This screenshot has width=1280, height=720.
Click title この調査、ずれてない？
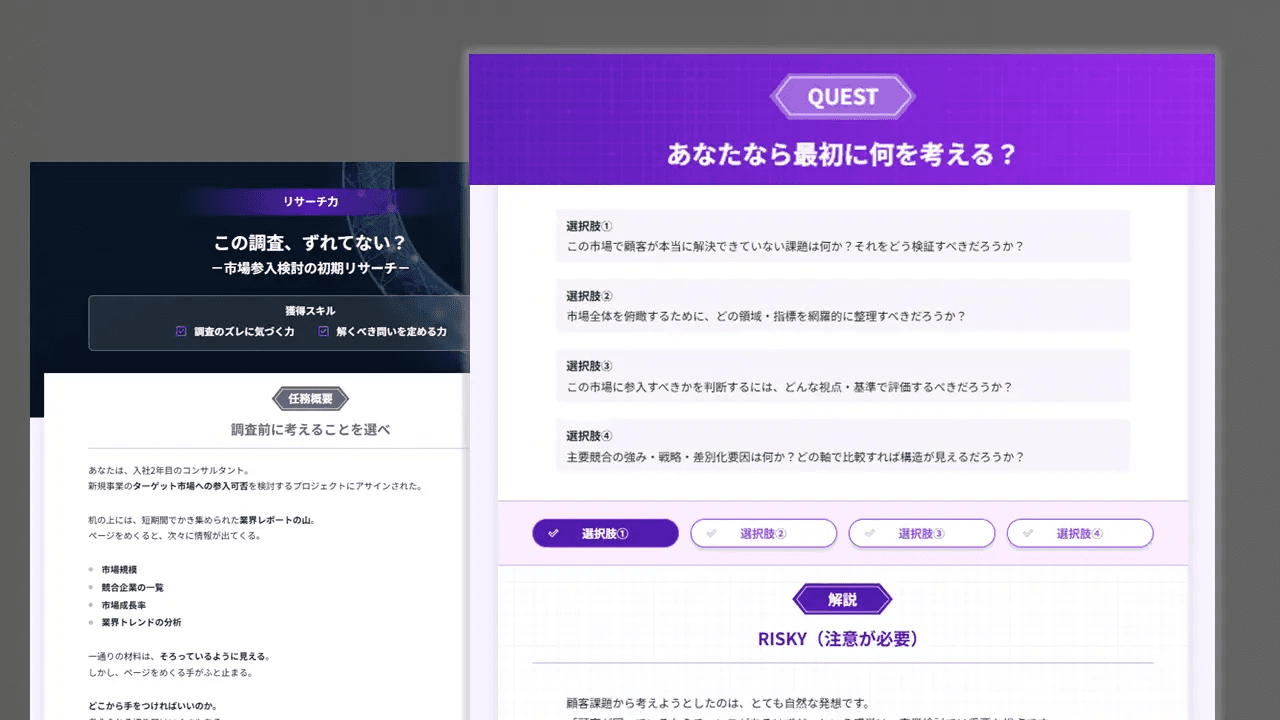click(310, 243)
